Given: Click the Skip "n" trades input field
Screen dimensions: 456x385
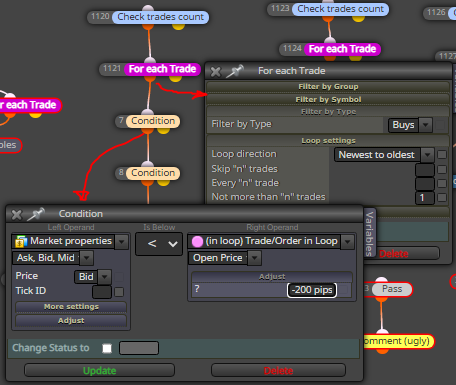Looking at the screenshot, I should 425,169.
